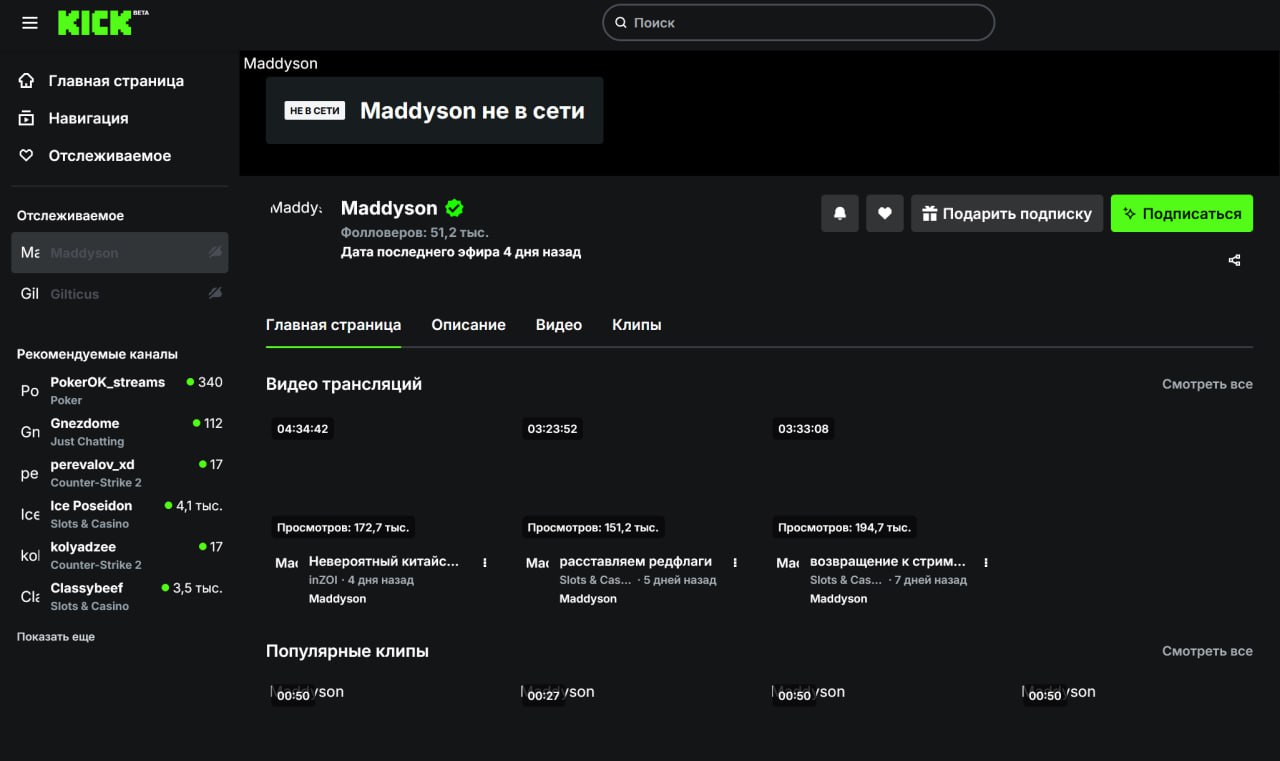Click PokerOK_streams avatar in recommended list
Image resolution: width=1280 pixels, height=761 pixels.
pos(30,391)
